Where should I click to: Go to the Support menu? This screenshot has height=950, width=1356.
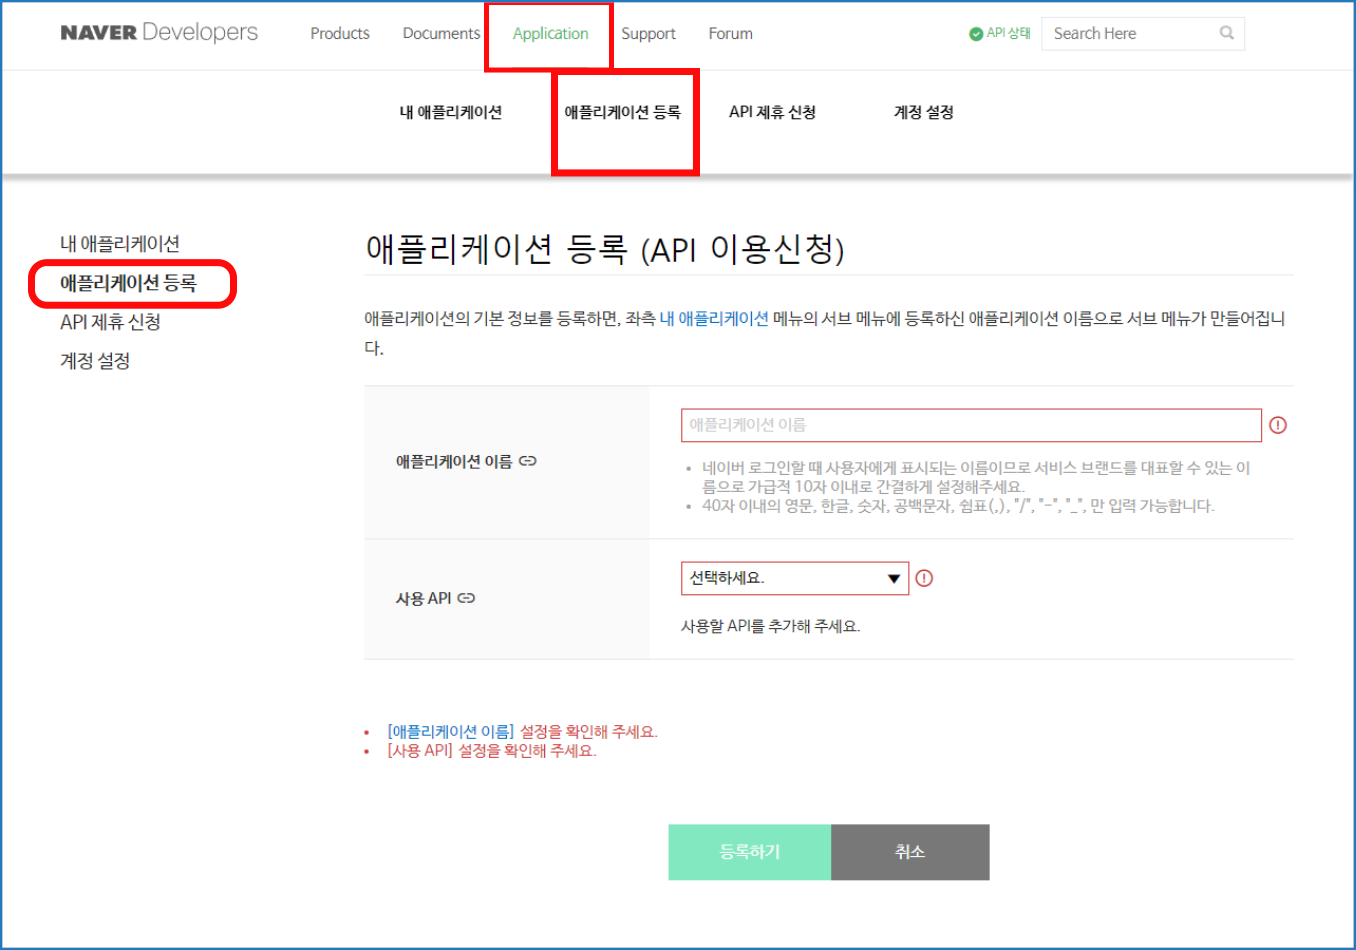[x=648, y=34]
